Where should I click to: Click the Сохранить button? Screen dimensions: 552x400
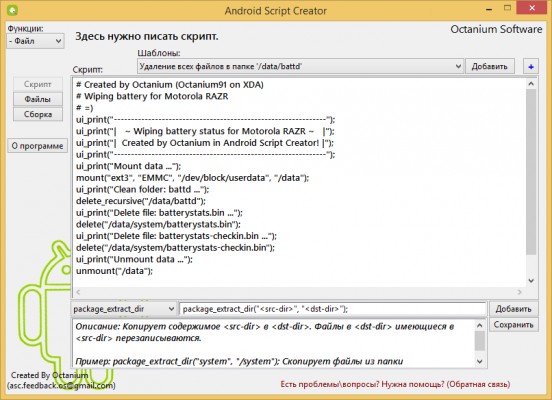[513, 325]
